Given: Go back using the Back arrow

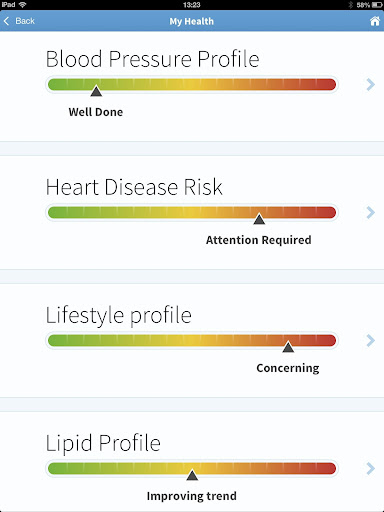Looking at the screenshot, I should click(6, 21).
